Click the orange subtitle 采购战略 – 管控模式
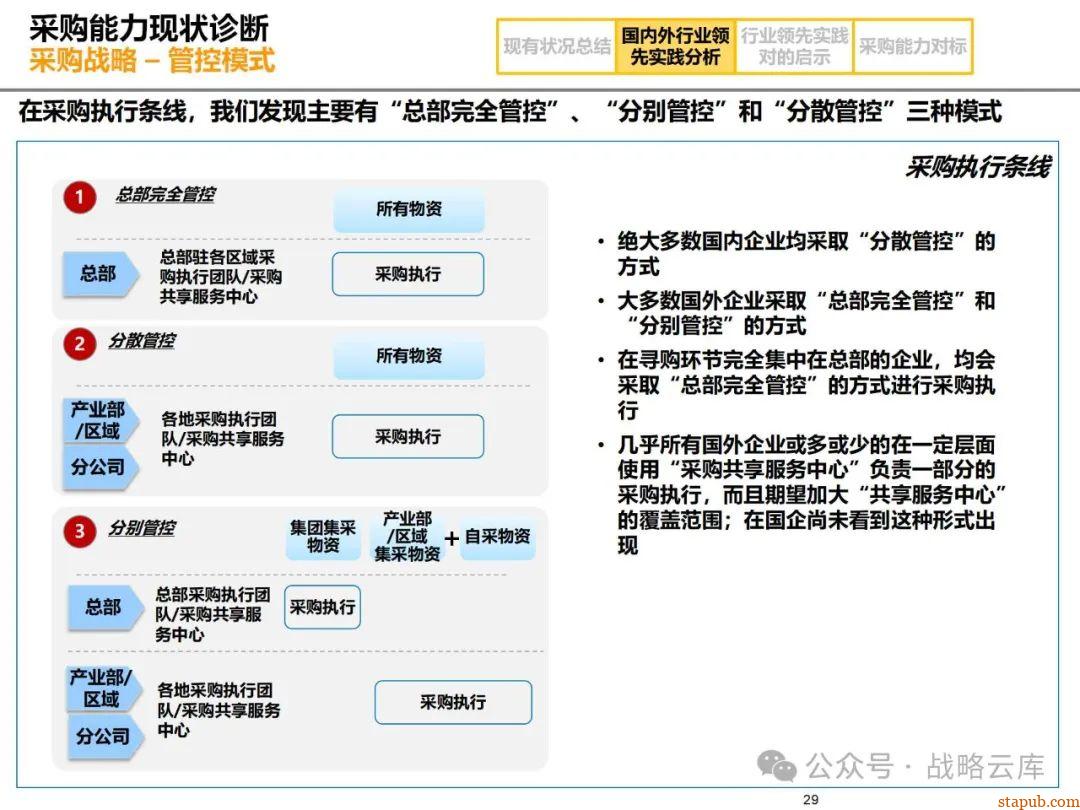The width and height of the screenshot is (1080, 810). tap(152, 61)
